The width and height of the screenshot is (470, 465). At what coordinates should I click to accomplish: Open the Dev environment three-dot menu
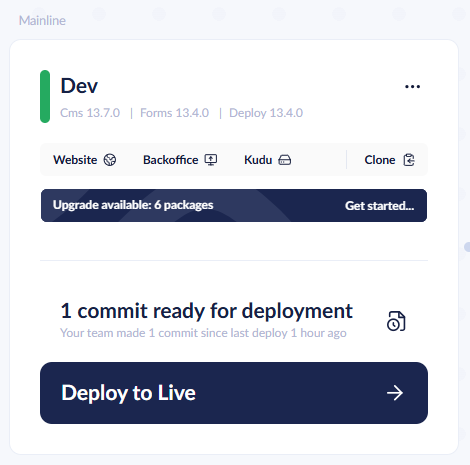[x=412, y=87]
